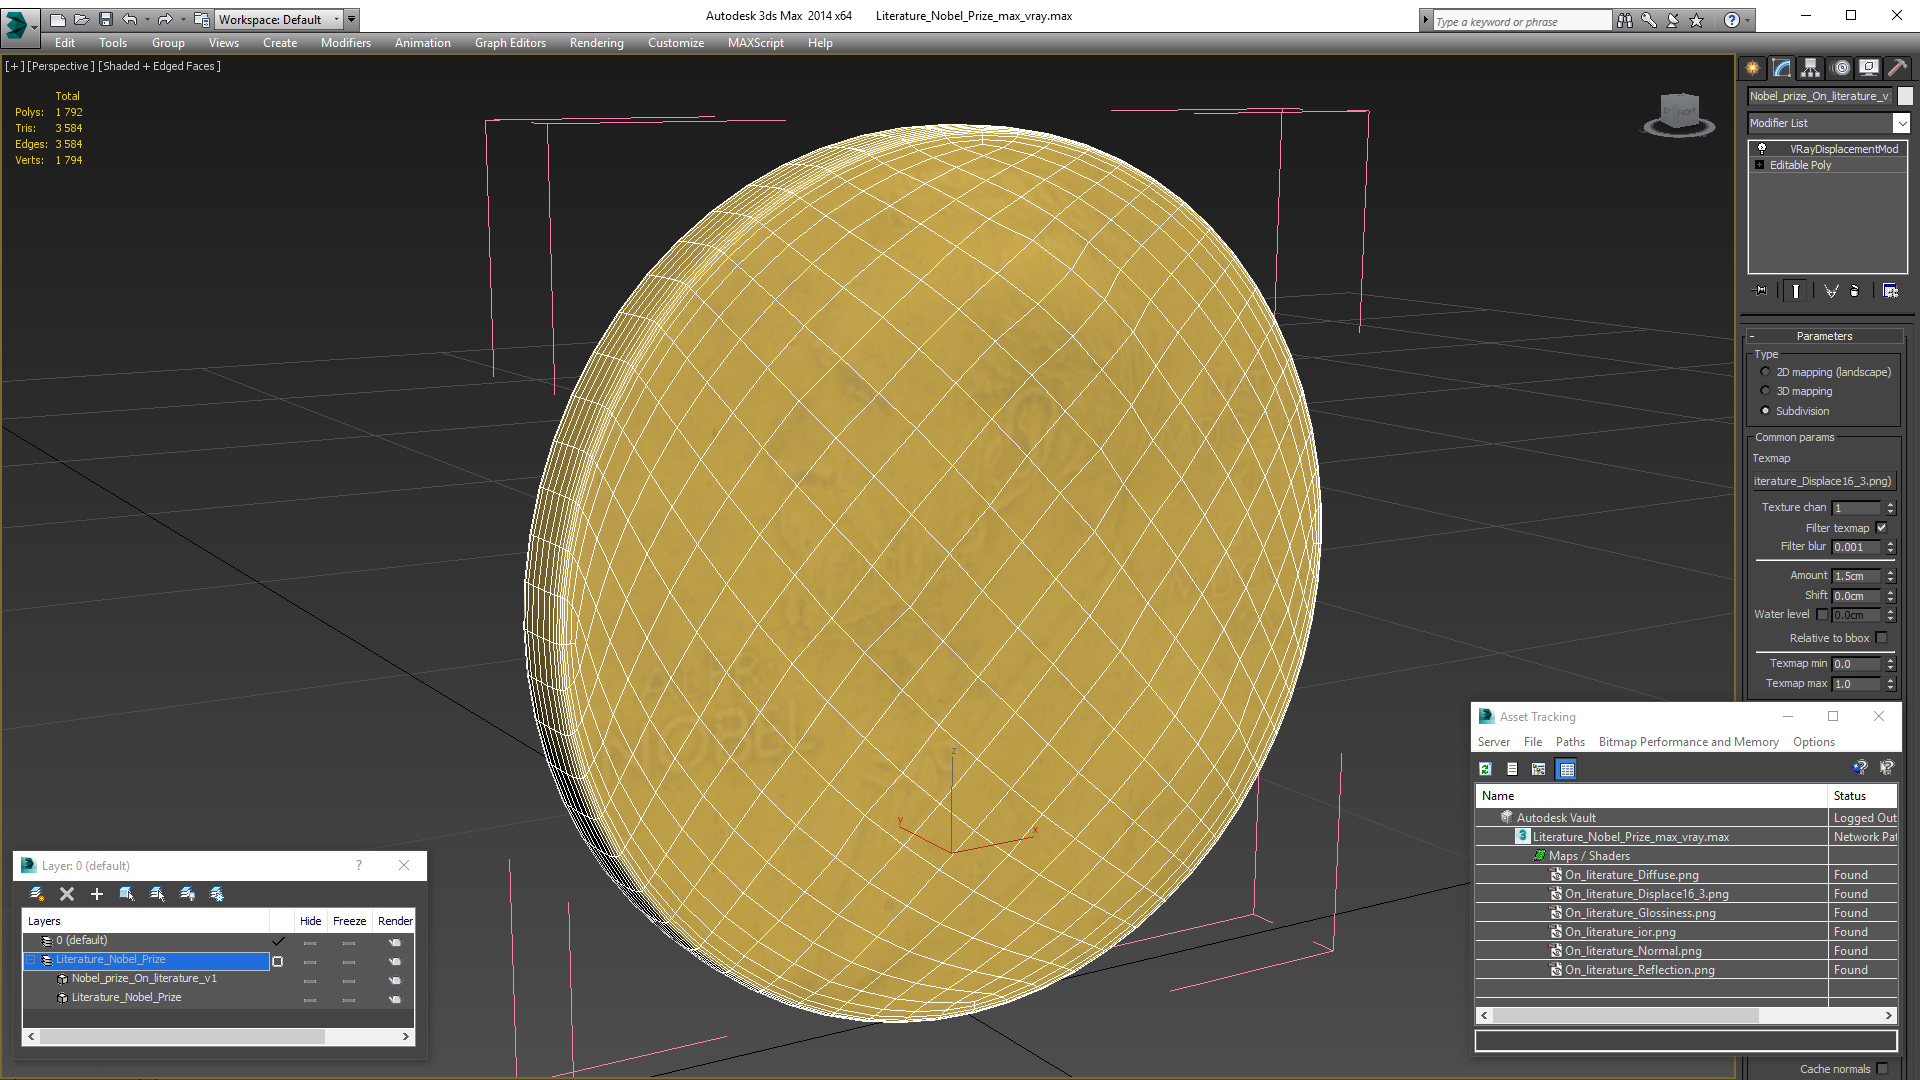Open Paths menu in Asset Tracking
Image resolution: width=1920 pixels, height=1080 pixels.
[1570, 742]
